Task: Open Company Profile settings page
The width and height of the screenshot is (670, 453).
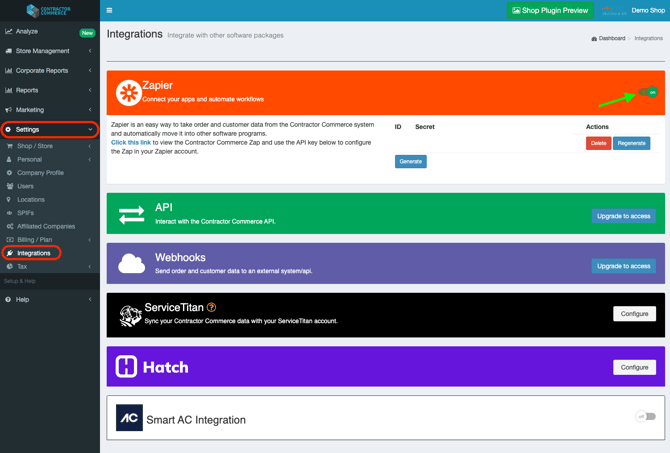Action: [40, 173]
